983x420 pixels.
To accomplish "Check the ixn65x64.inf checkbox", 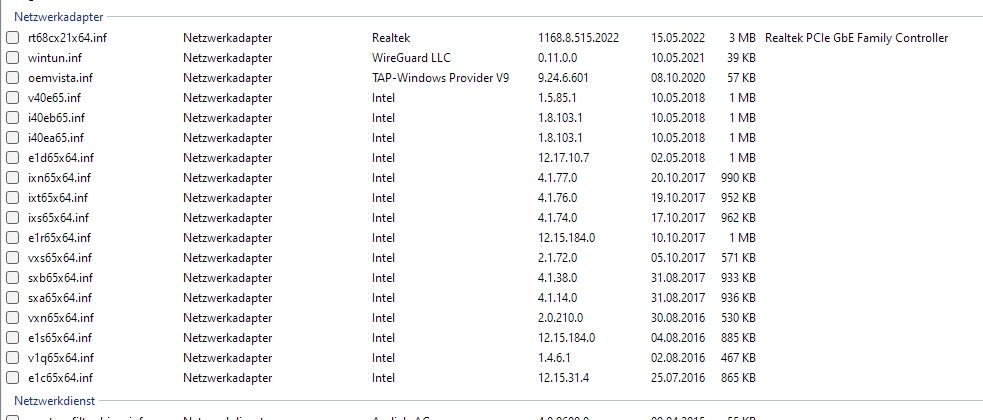I will tap(13, 177).
